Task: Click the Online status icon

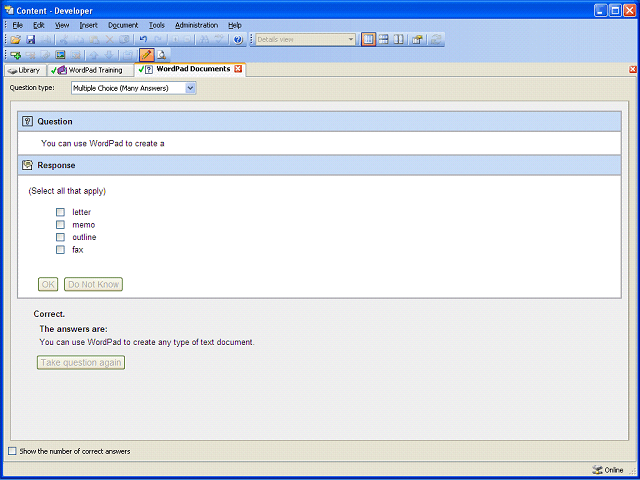Action: (x=597, y=470)
